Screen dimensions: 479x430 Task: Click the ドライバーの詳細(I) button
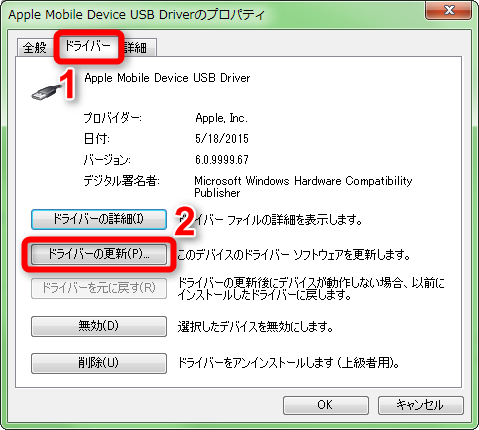click(x=99, y=219)
